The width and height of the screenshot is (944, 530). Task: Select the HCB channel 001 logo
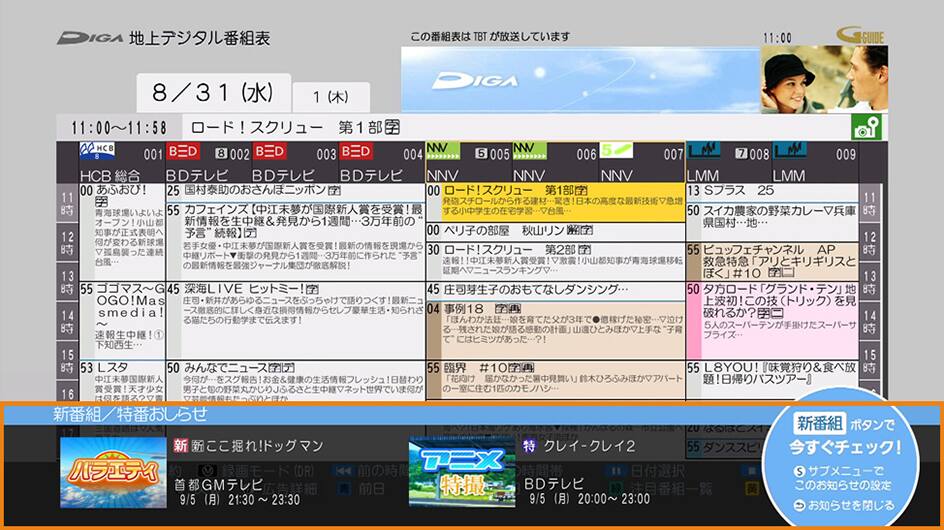tap(97, 151)
